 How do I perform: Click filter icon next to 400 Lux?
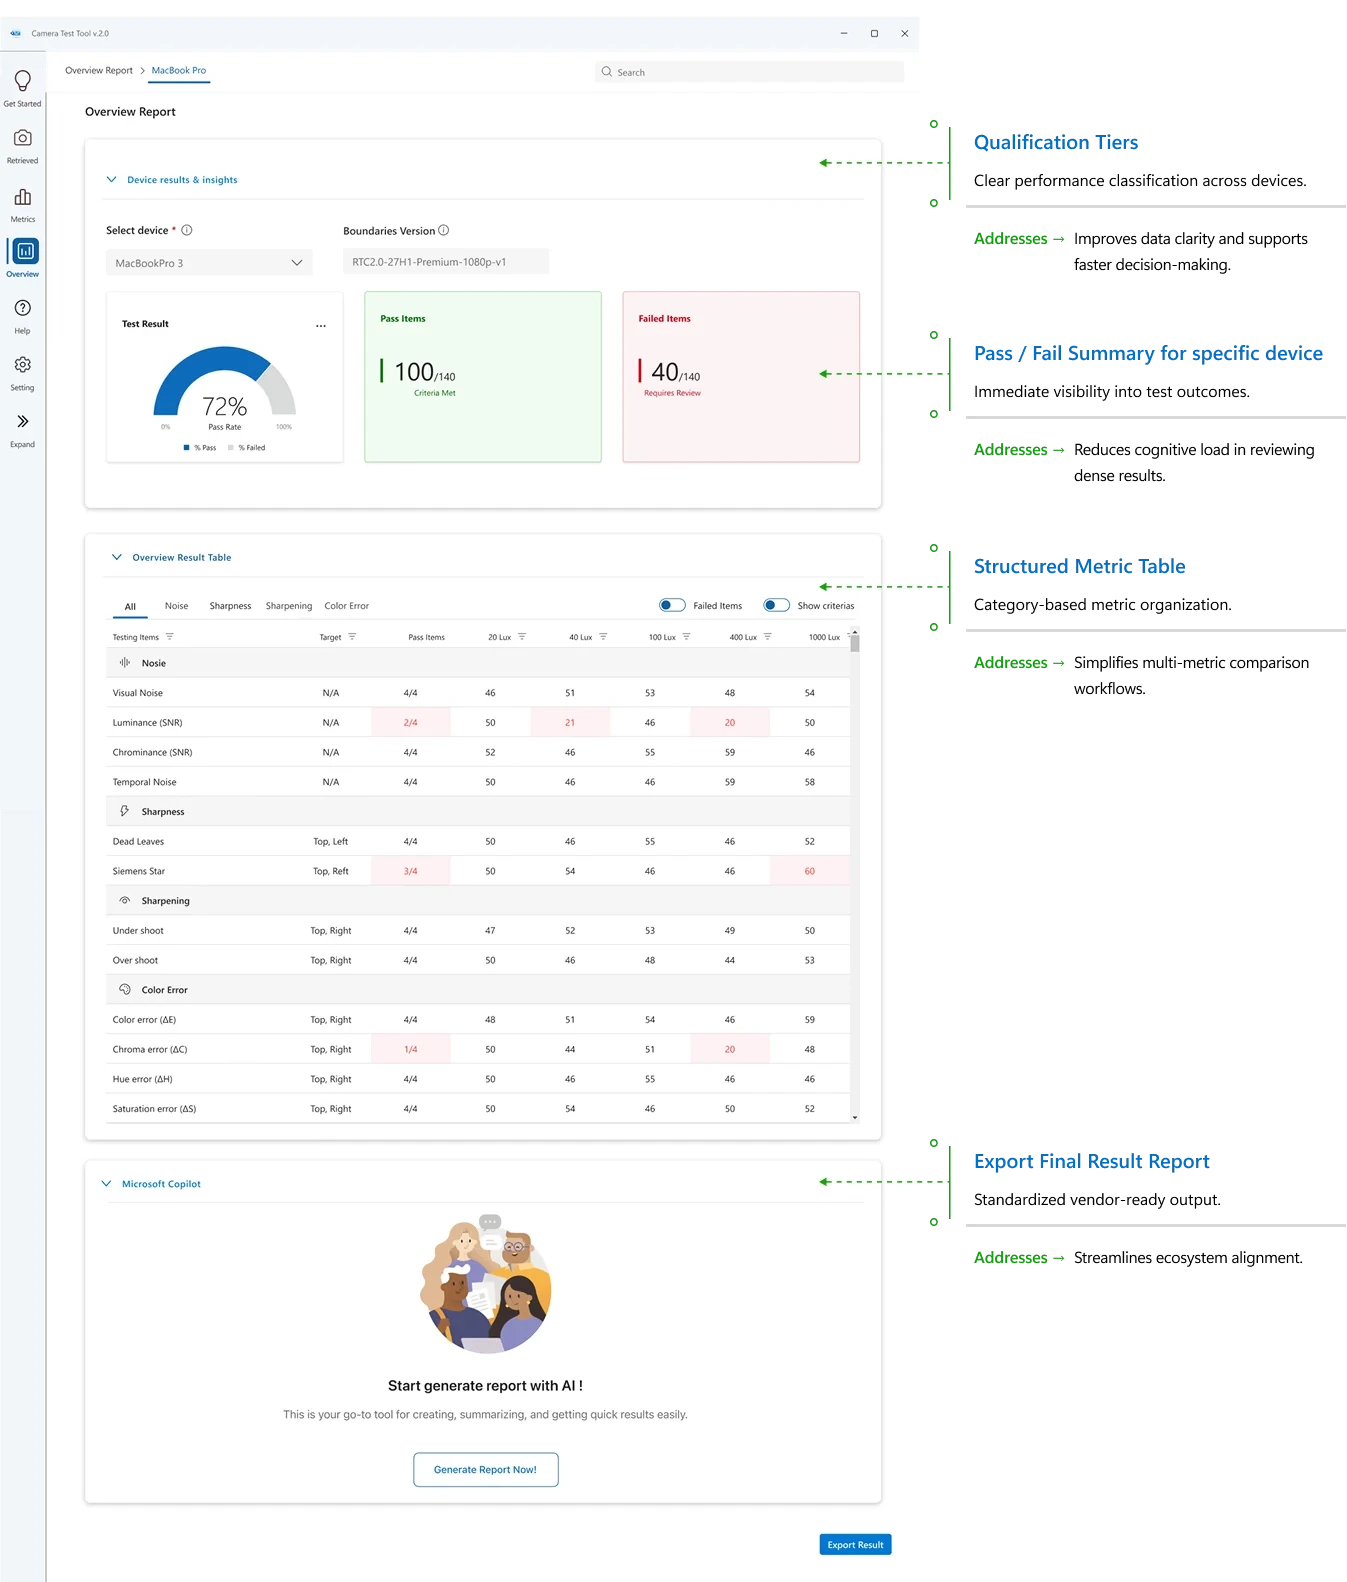pyautogui.click(x=768, y=637)
